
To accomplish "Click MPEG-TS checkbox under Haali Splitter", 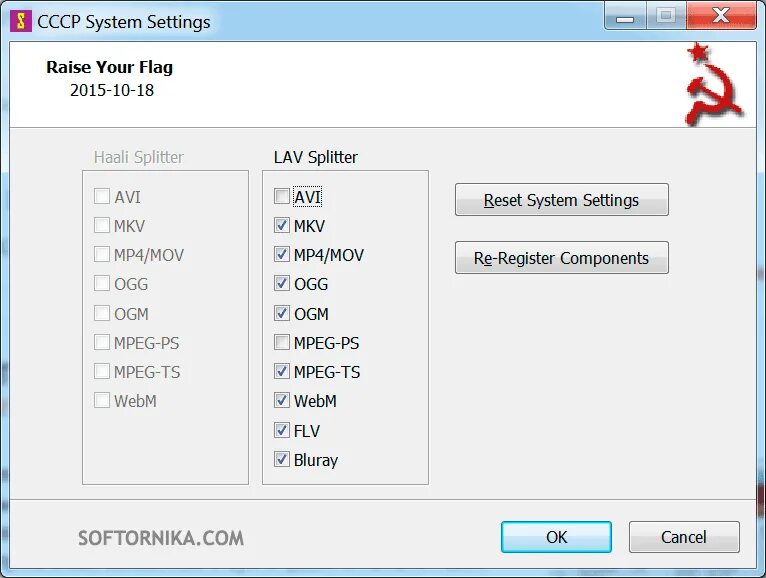I will click(x=102, y=371).
